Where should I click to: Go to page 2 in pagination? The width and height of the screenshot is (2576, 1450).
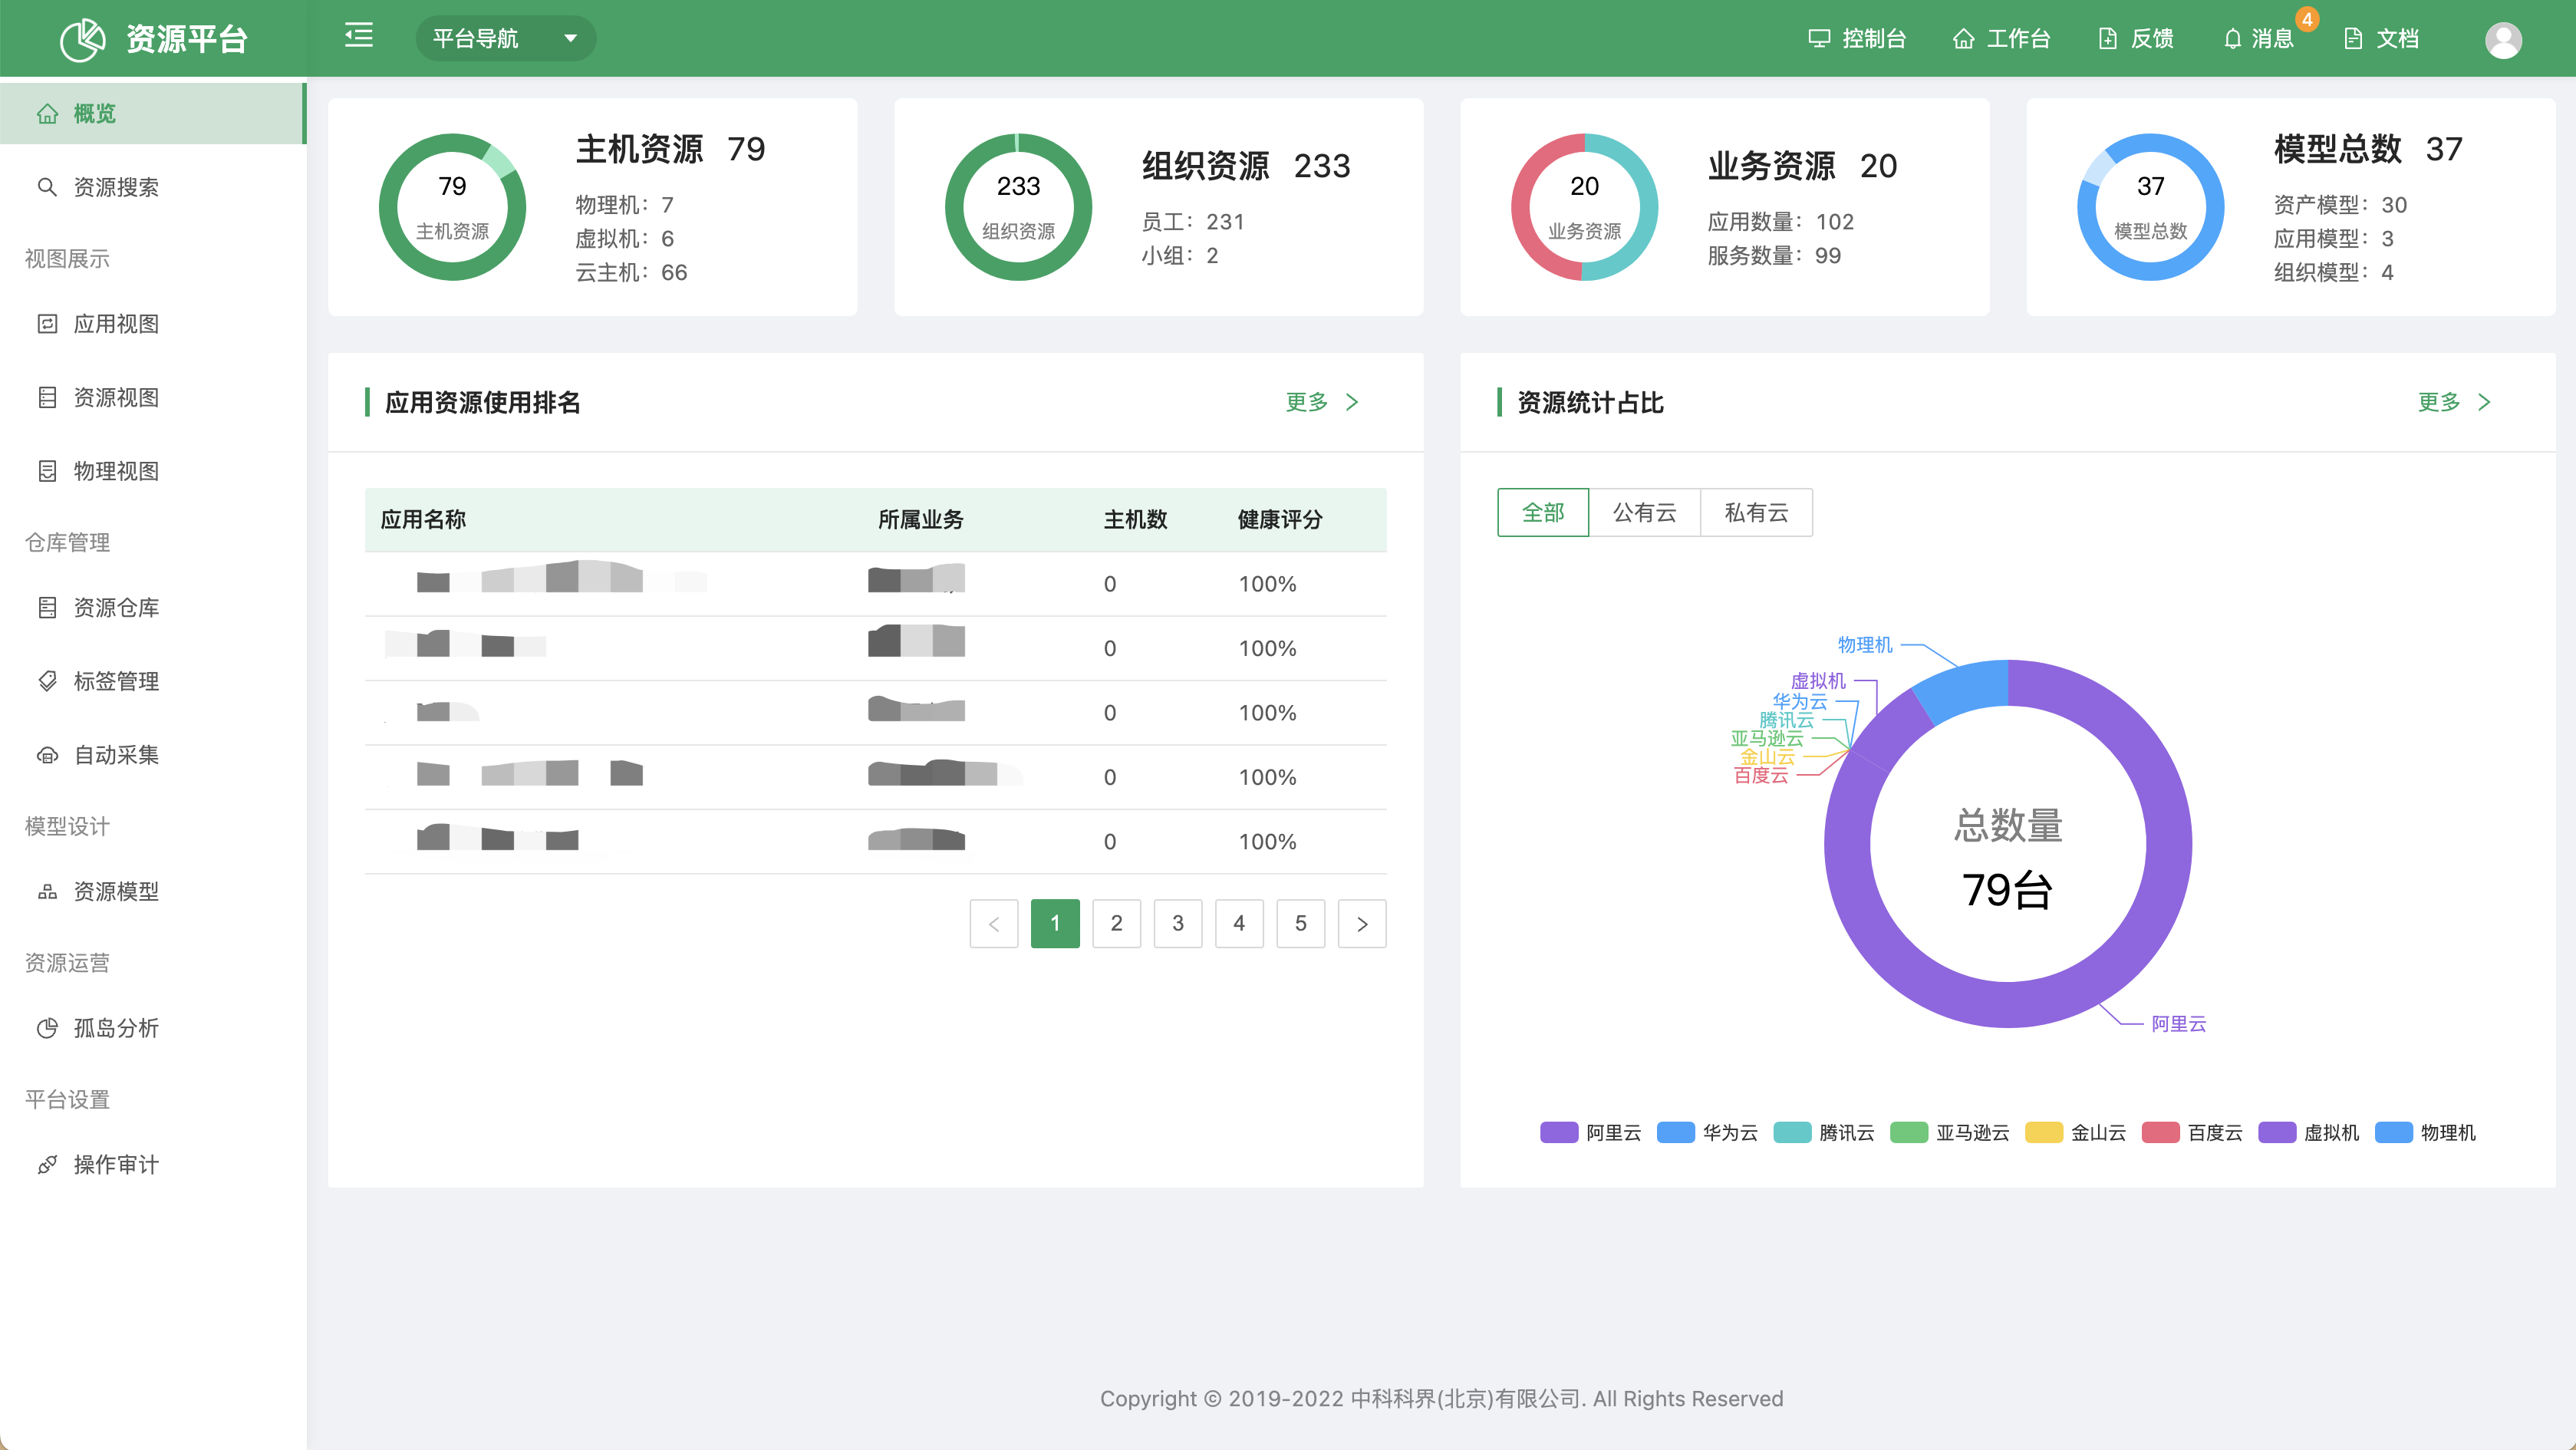[x=1116, y=923]
